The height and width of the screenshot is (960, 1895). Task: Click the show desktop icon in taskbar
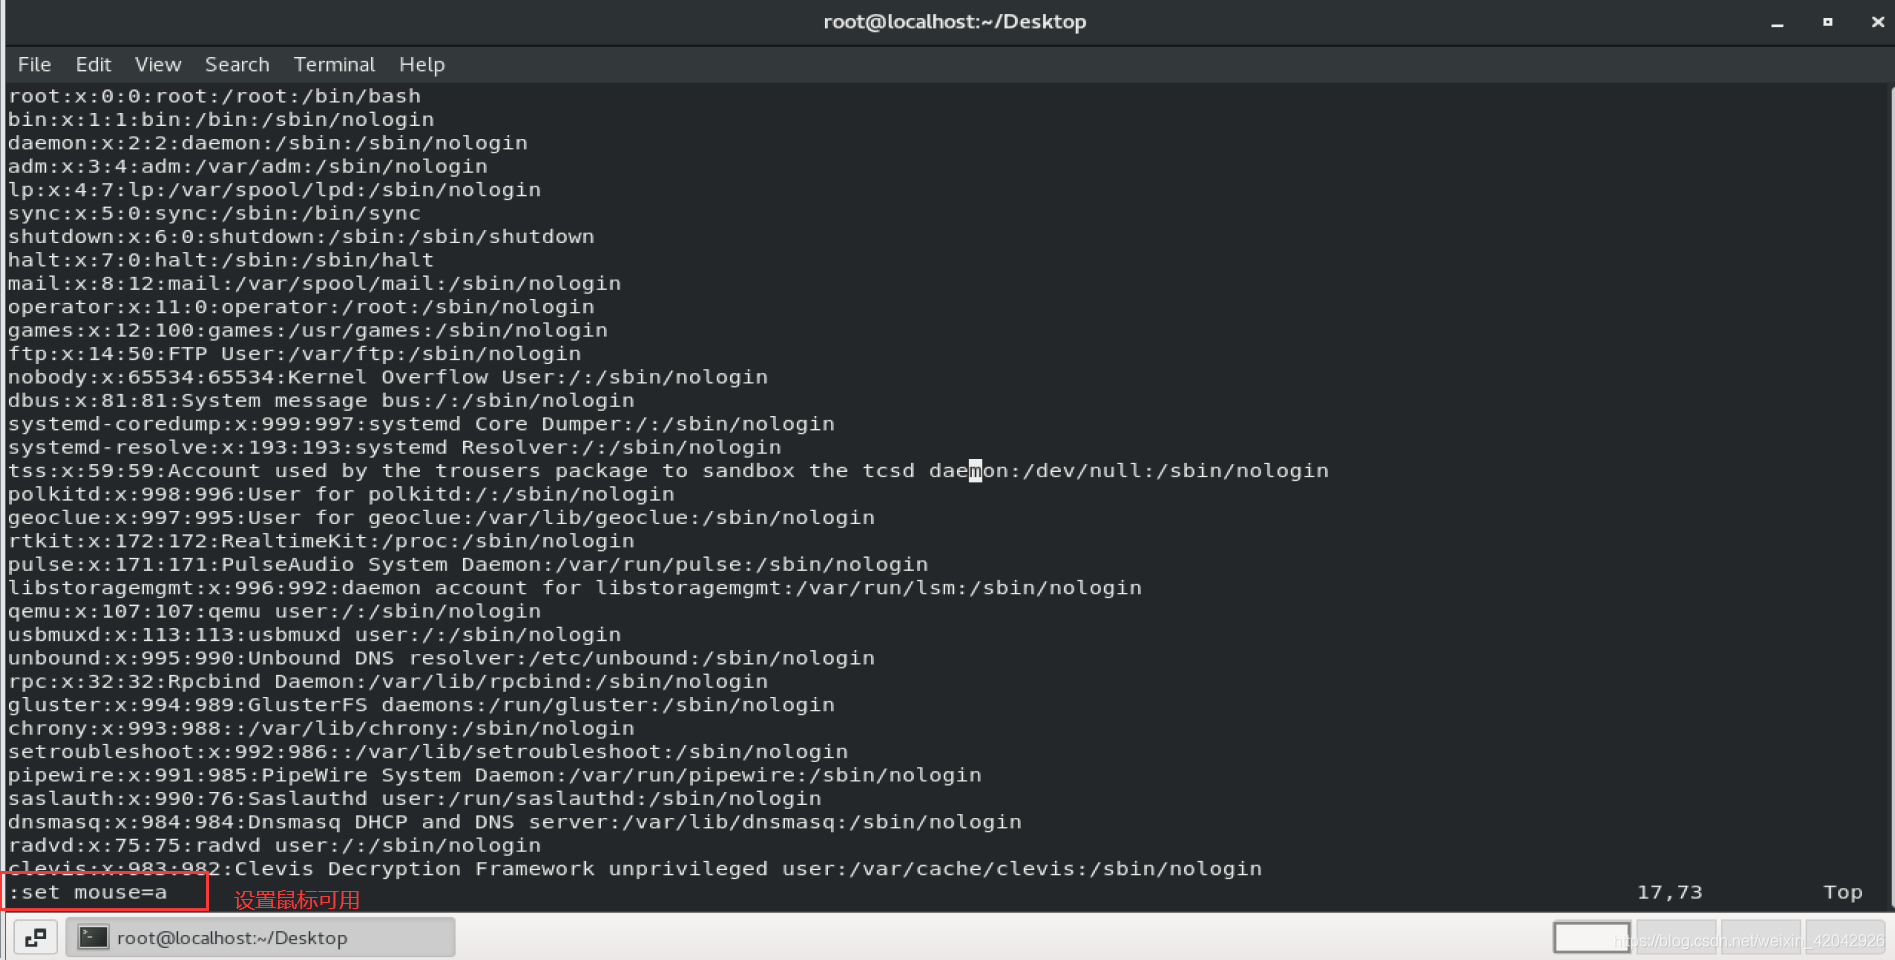(35, 937)
